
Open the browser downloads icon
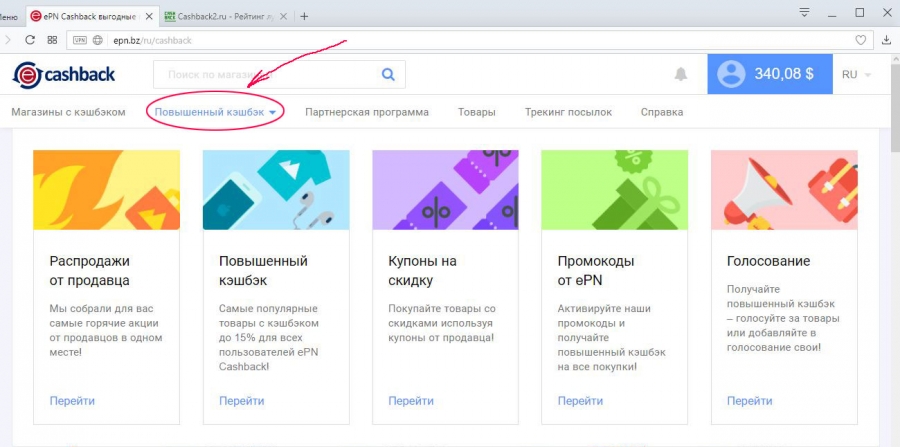[x=886, y=40]
